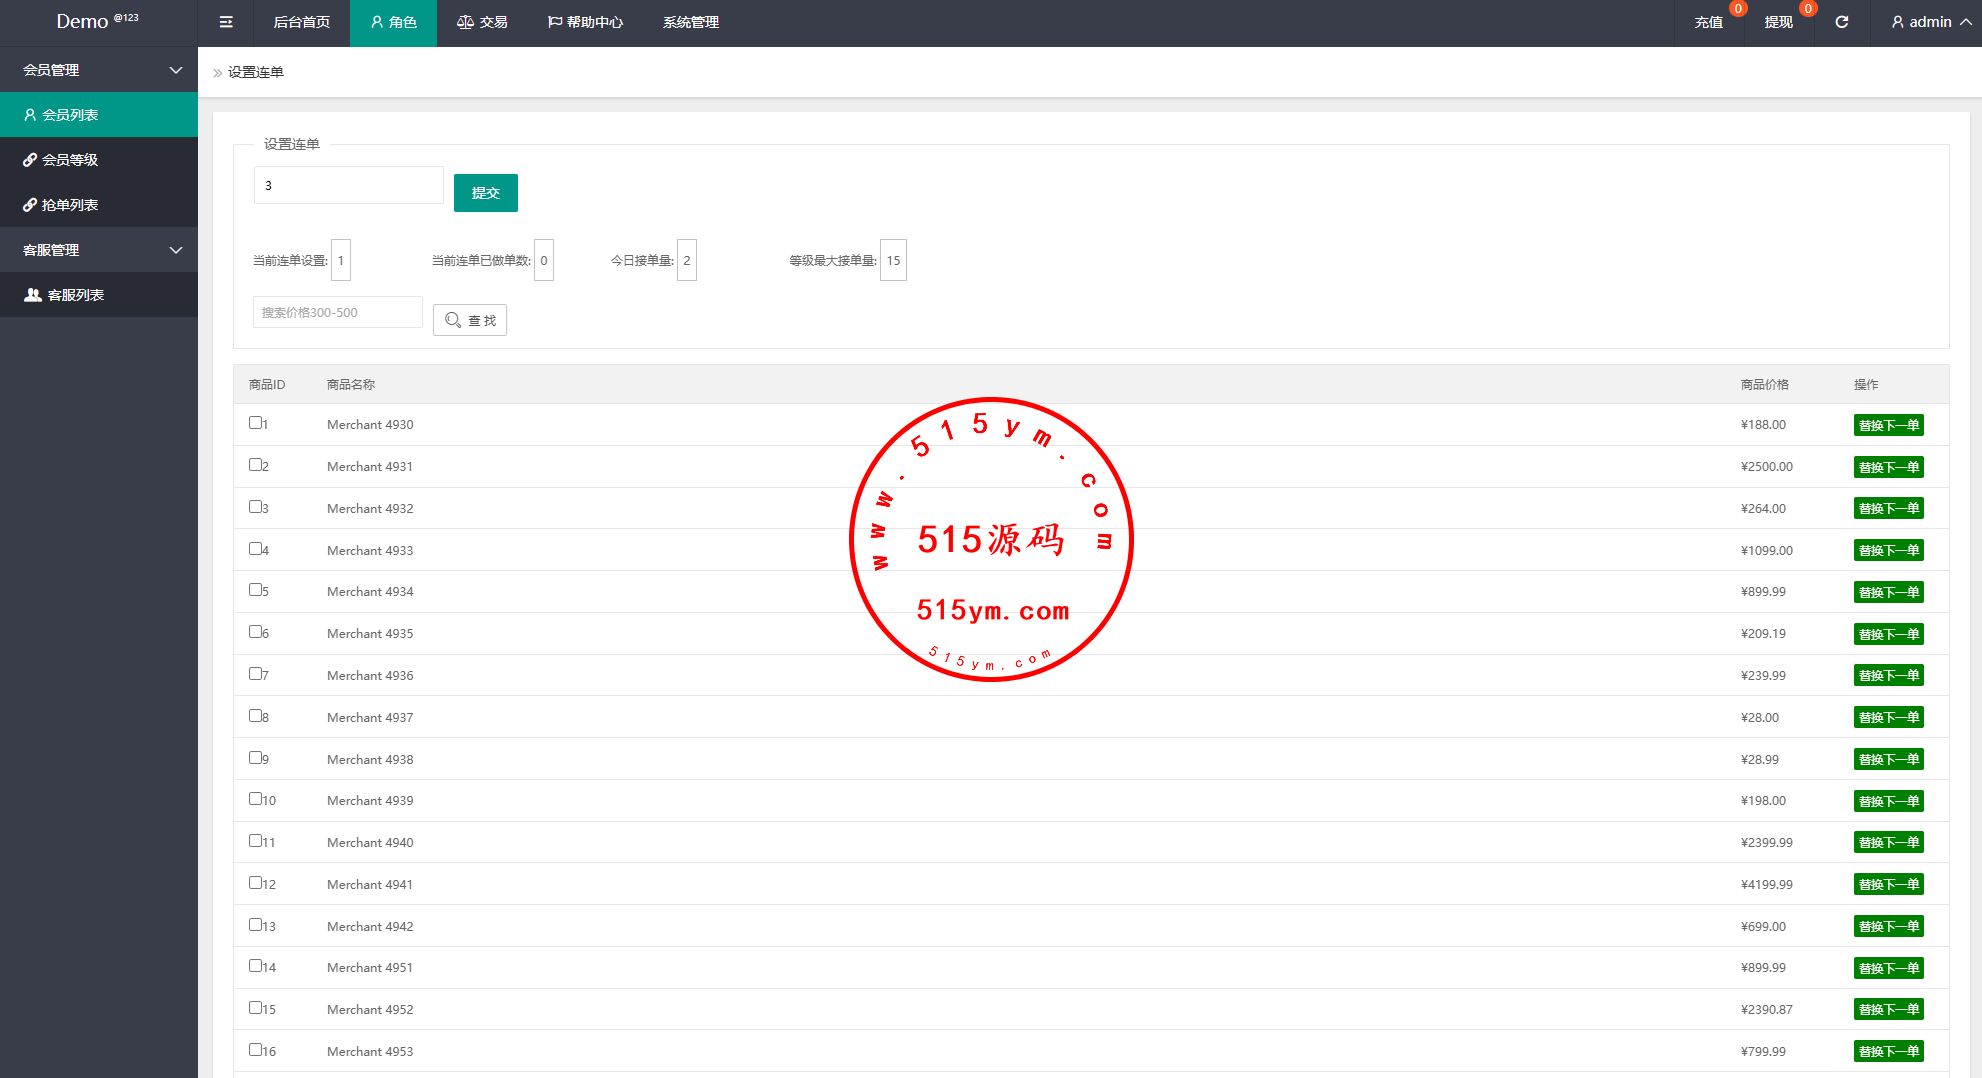Viewport: 1982px width, 1078px height.
Task: Select the checkbox for Merchant 4940
Action: click(255, 841)
